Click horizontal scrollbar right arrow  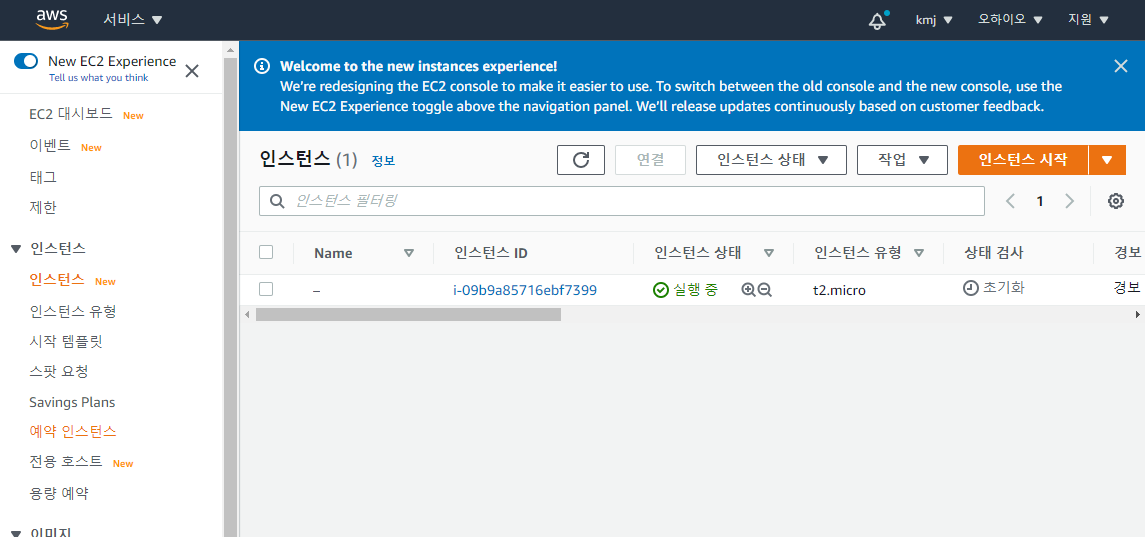(1137, 314)
